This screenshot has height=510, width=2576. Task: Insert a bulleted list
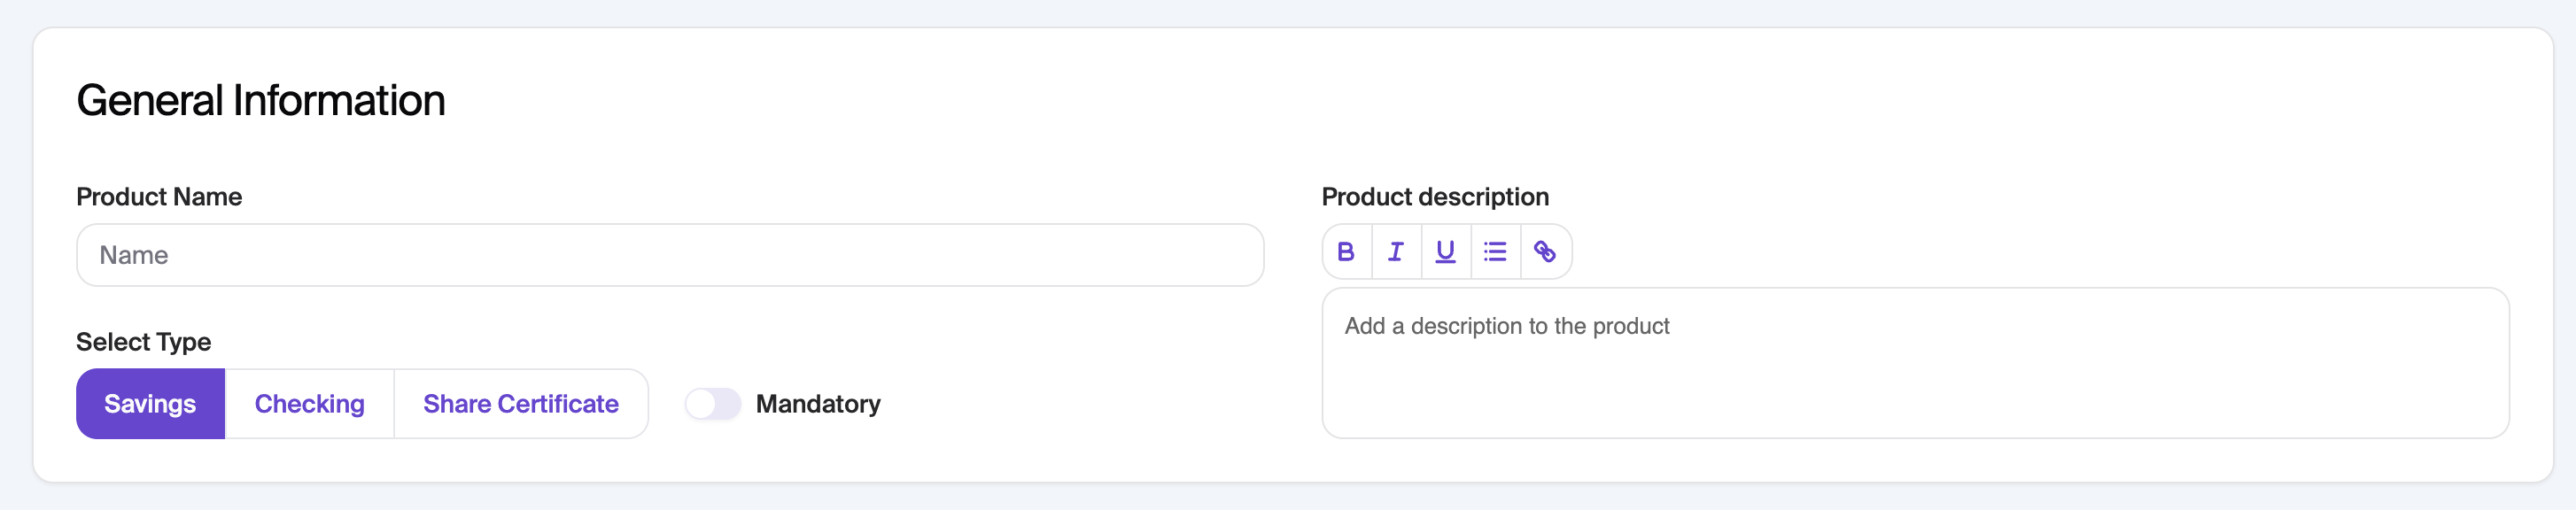click(1495, 252)
